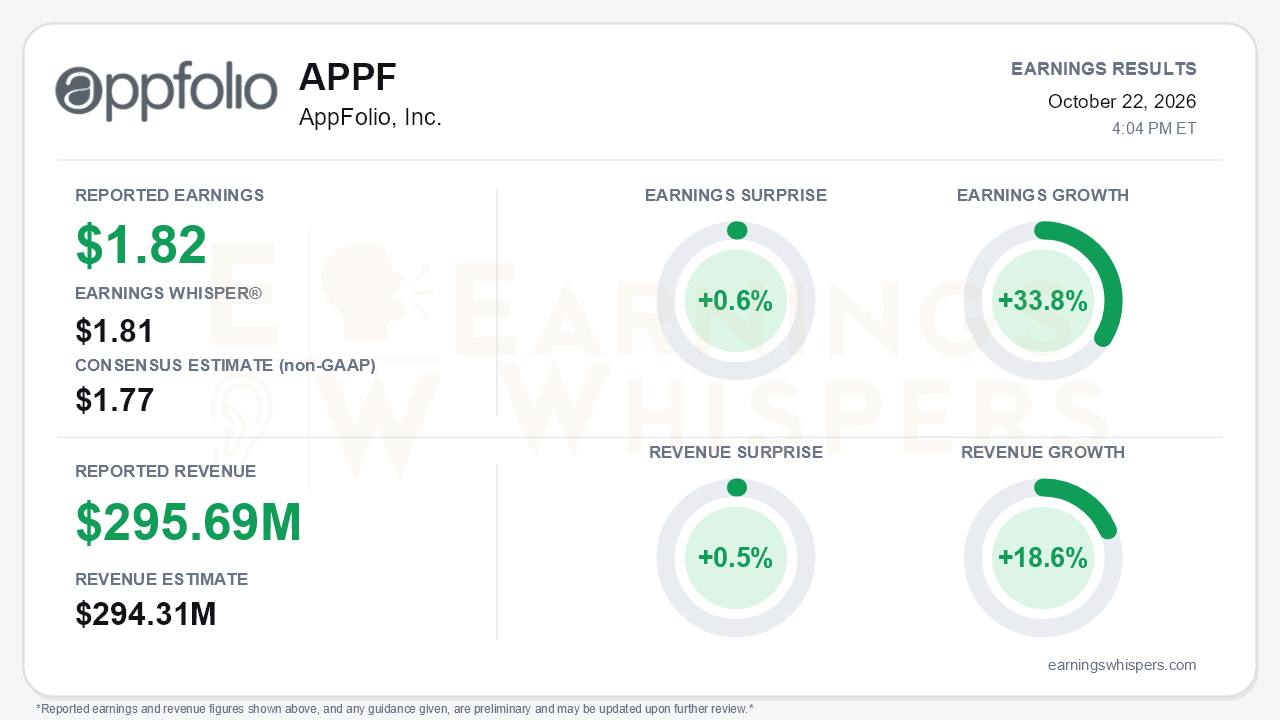
Task: Click the Revenue Surprise heading
Action: click(x=736, y=452)
